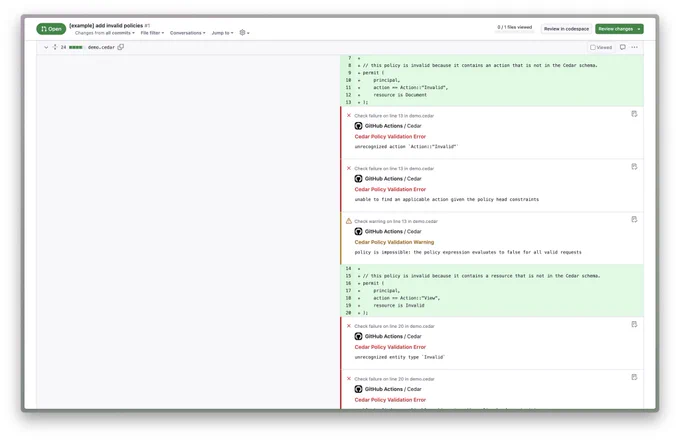Click GitHub logo on policy warning annotation
Viewport: 680px width, 440px height.
(358, 231)
